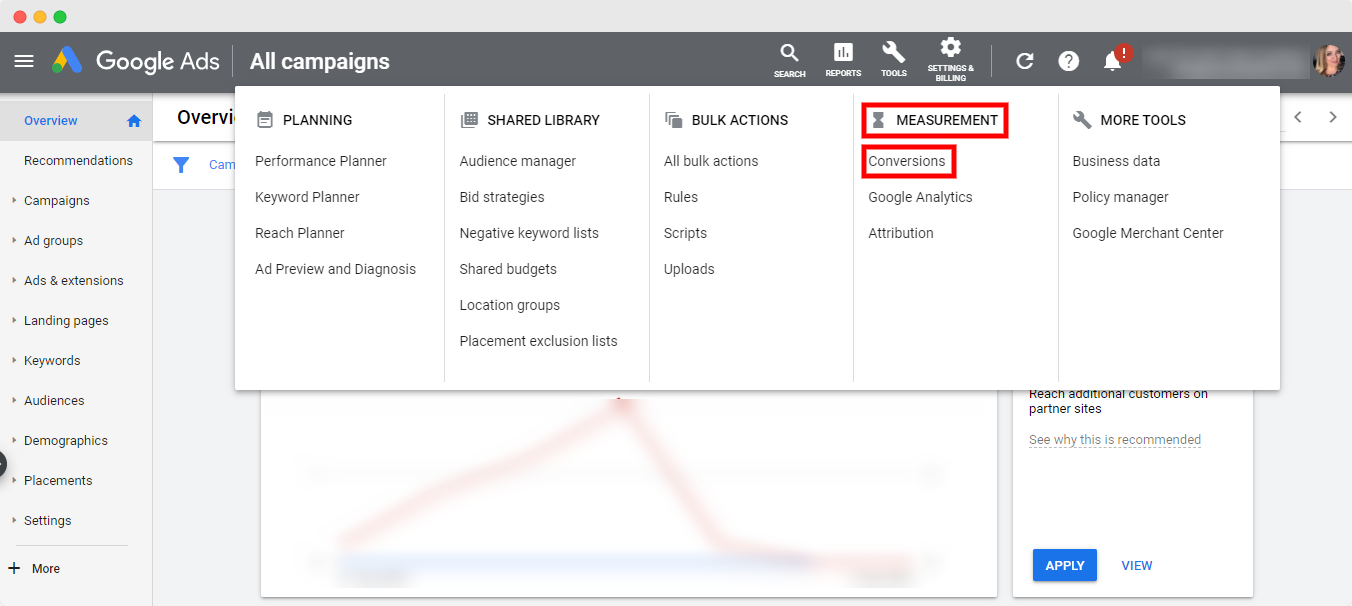Click the refresh icon
The image size is (1352, 606).
[x=1025, y=61]
